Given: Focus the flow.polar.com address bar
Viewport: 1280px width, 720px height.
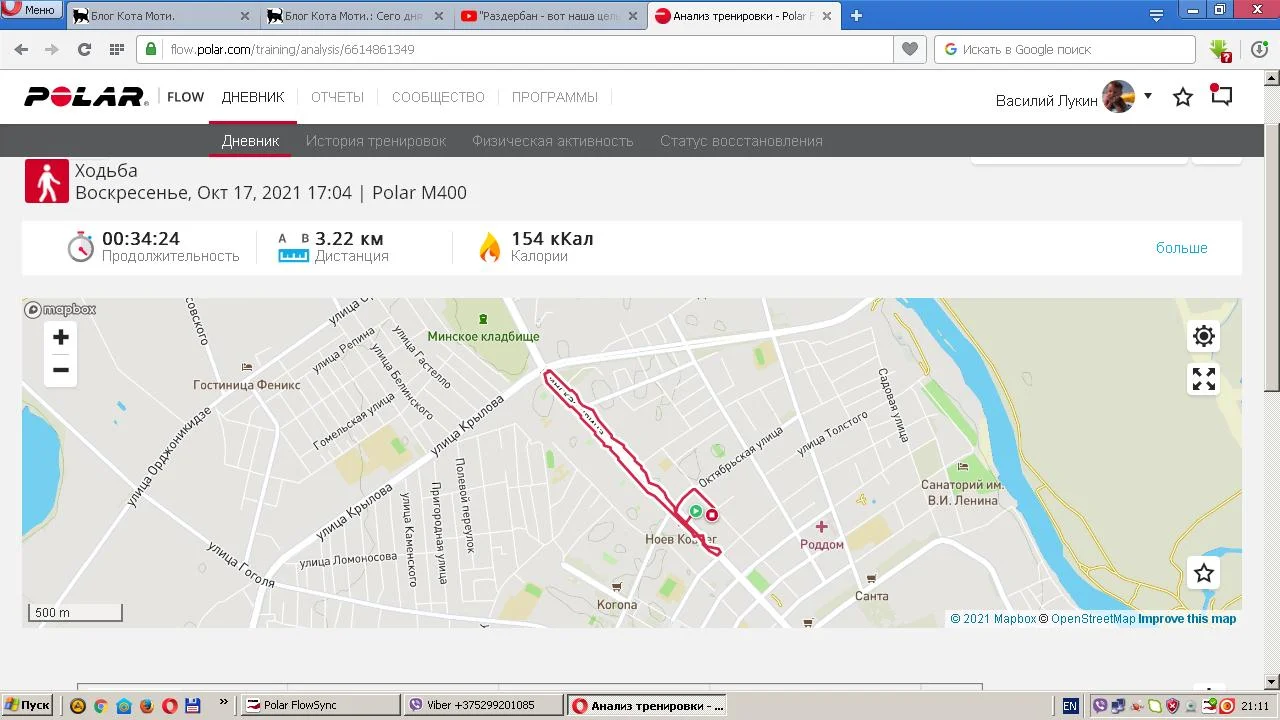Looking at the screenshot, I should [515, 49].
